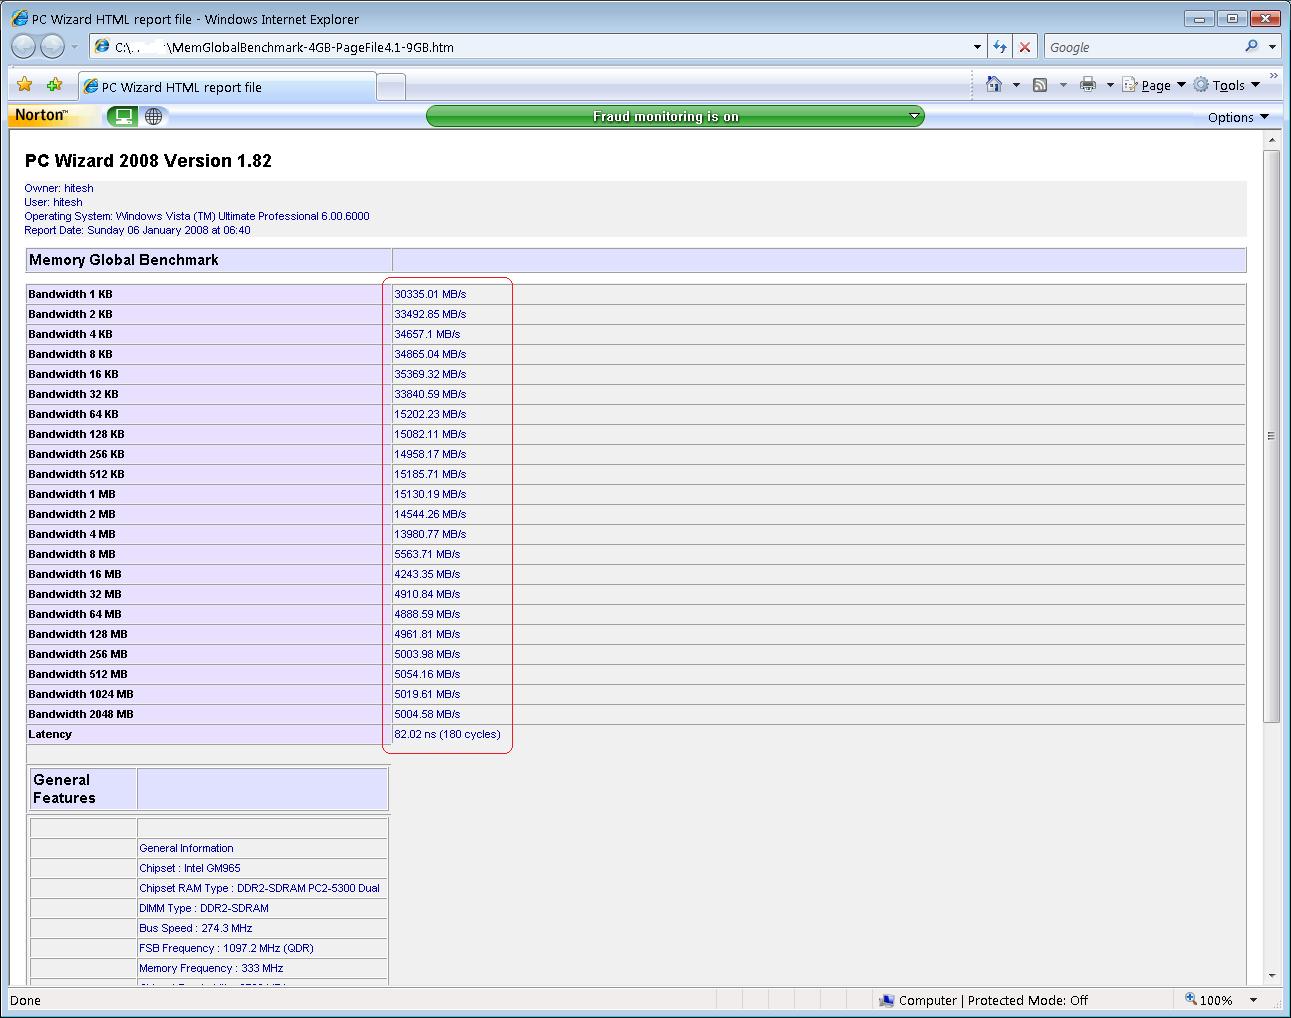1291x1018 pixels.
Task: Click the Bandwidth 1 KB value 30335.01 MB/s
Action: coord(430,294)
